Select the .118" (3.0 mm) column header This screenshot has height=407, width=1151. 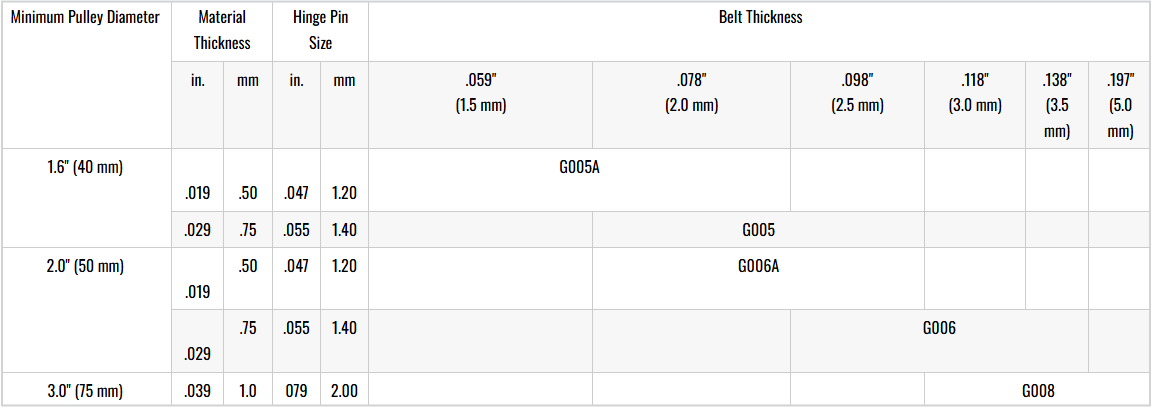point(975,92)
